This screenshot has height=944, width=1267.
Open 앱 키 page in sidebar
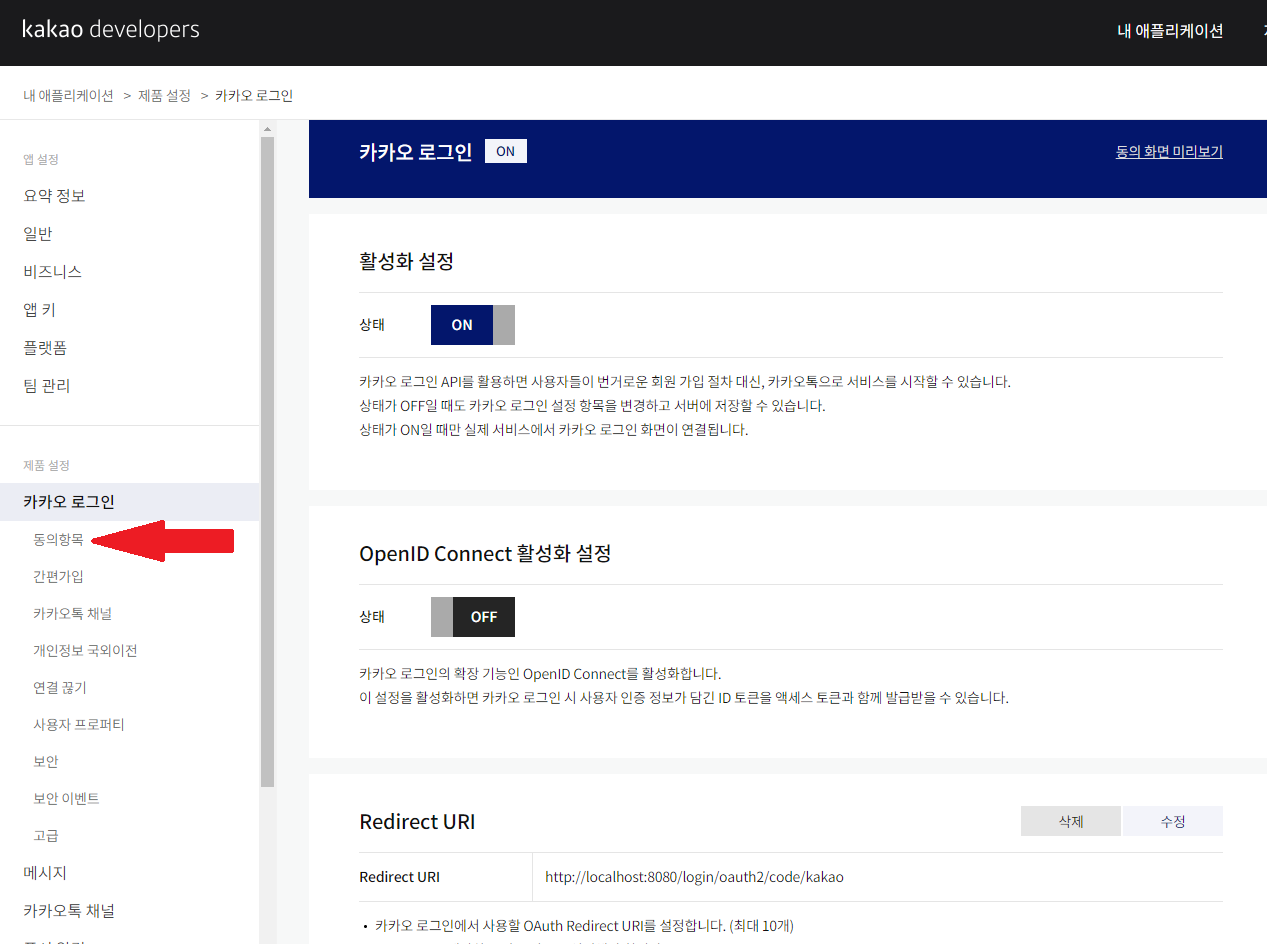40,310
